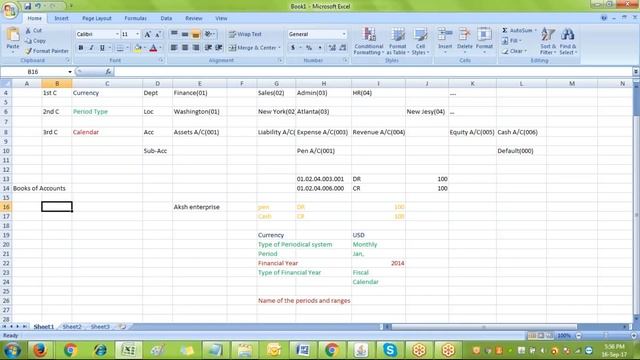Apply the red font color
The image size is (640, 360).
pyautogui.click(x=153, y=48)
